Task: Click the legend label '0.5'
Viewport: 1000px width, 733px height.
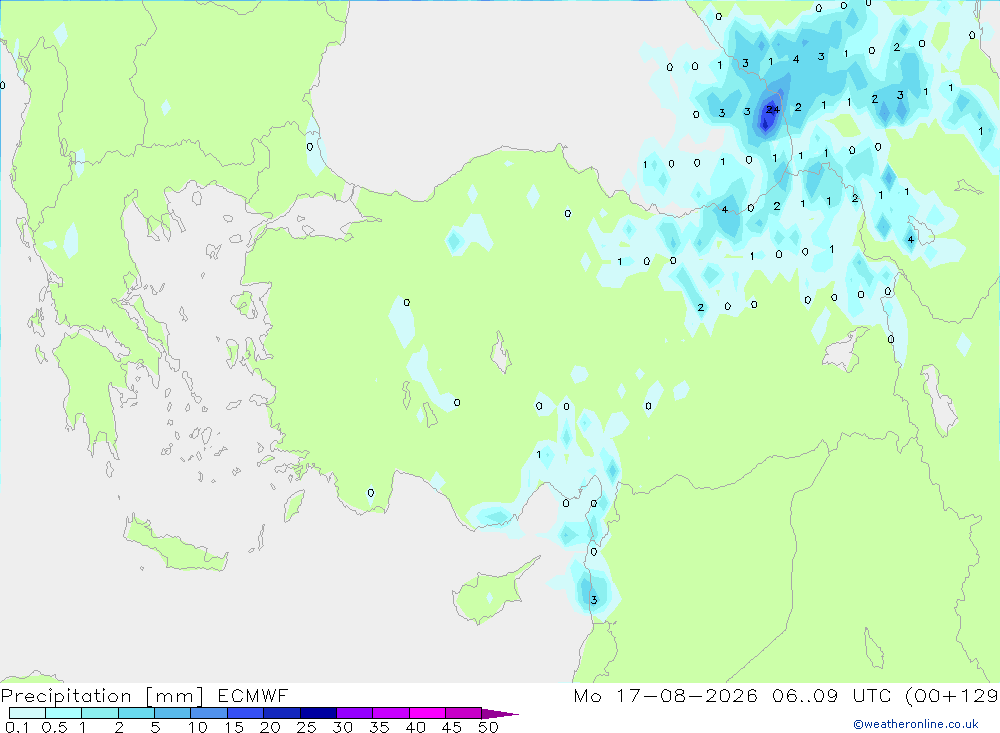Action: [54, 727]
